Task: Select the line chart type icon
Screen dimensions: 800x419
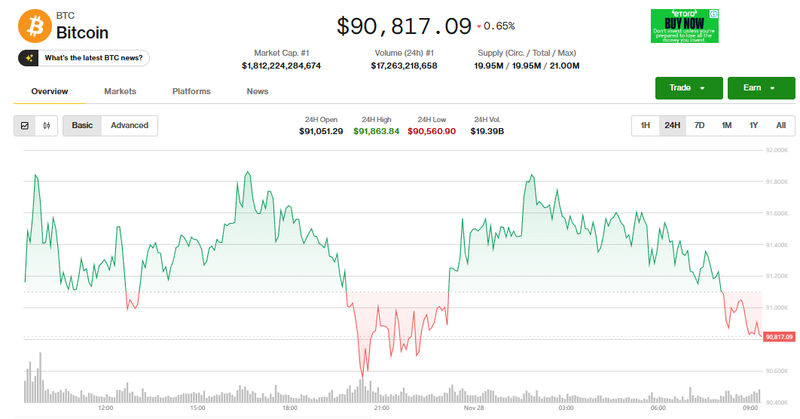Action: click(x=25, y=126)
